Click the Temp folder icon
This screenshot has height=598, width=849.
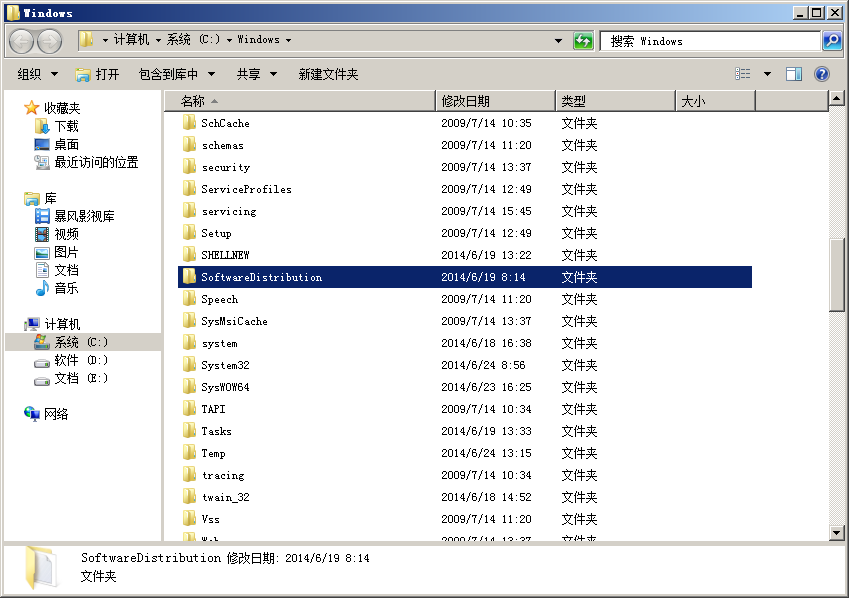tap(189, 453)
